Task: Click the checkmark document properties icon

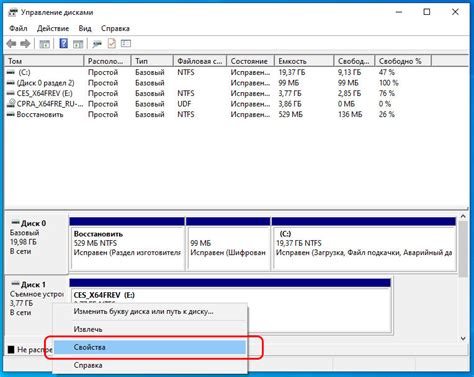Action: (112, 44)
